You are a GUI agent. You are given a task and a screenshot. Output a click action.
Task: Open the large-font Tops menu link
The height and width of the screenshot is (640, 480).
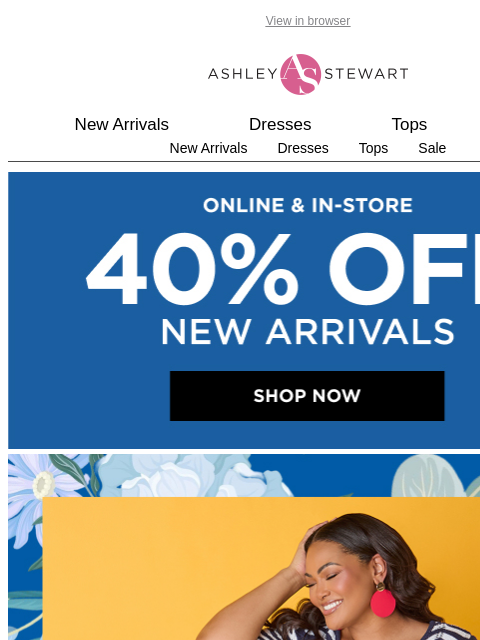point(409,124)
